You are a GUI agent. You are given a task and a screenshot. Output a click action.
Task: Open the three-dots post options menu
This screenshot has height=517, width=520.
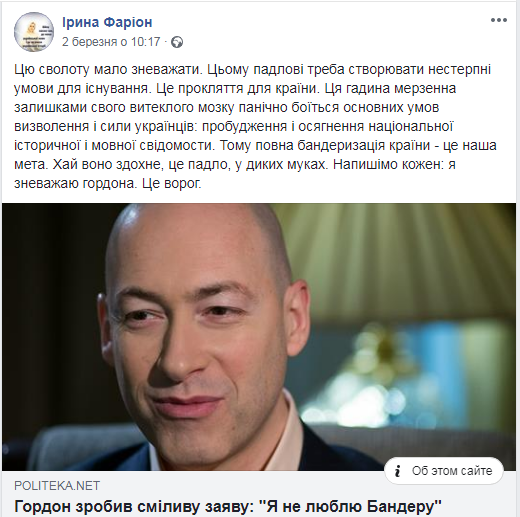click(499, 20)
